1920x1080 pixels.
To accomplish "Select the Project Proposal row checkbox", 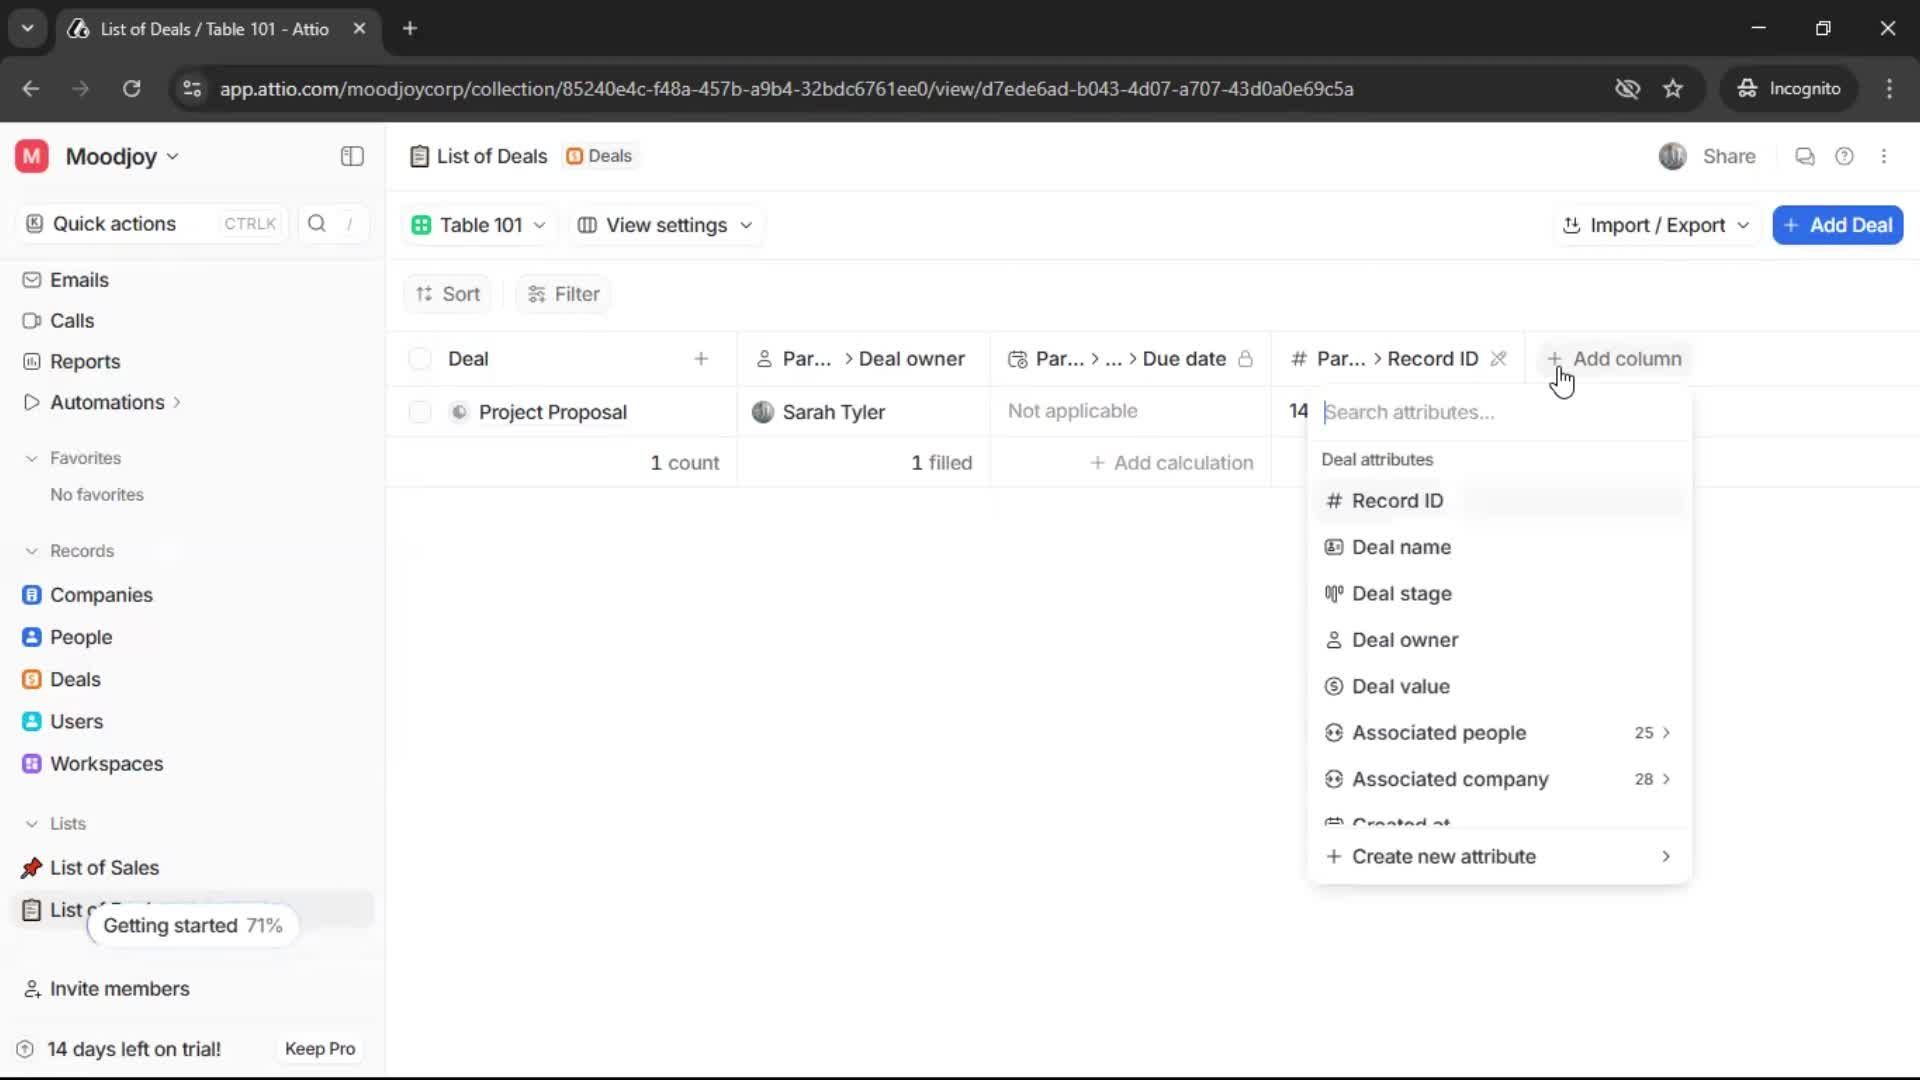I will (419, 411).
